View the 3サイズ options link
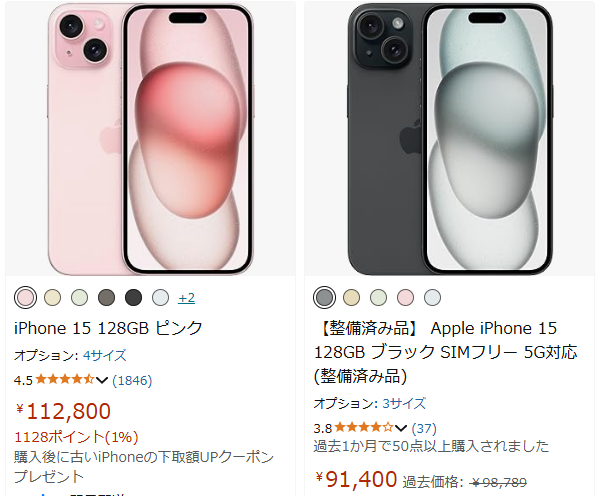Image resolution: width=600 pixels, height=496 pixels. coord(404,403)
